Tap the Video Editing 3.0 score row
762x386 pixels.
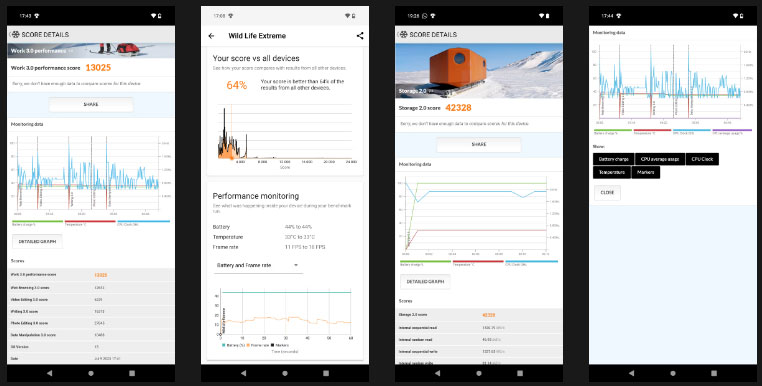[x=91, y=299]
